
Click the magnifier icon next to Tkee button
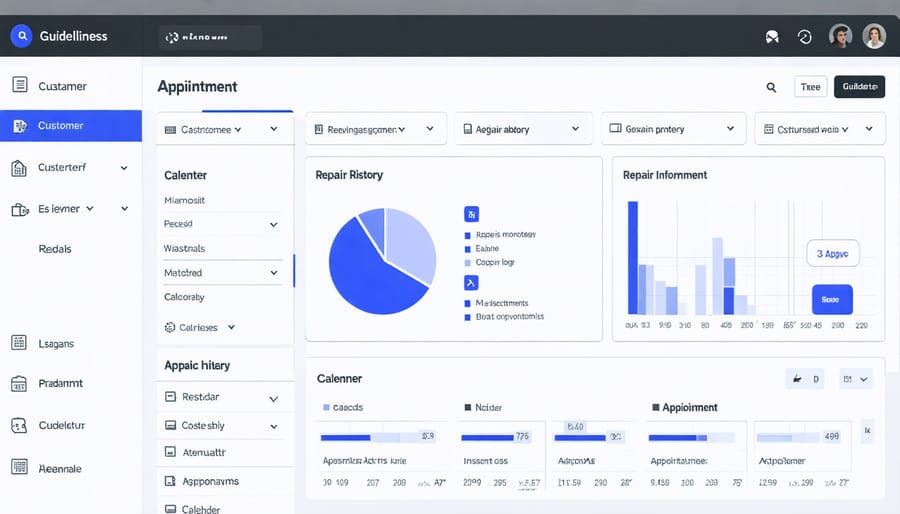point(771,87)
